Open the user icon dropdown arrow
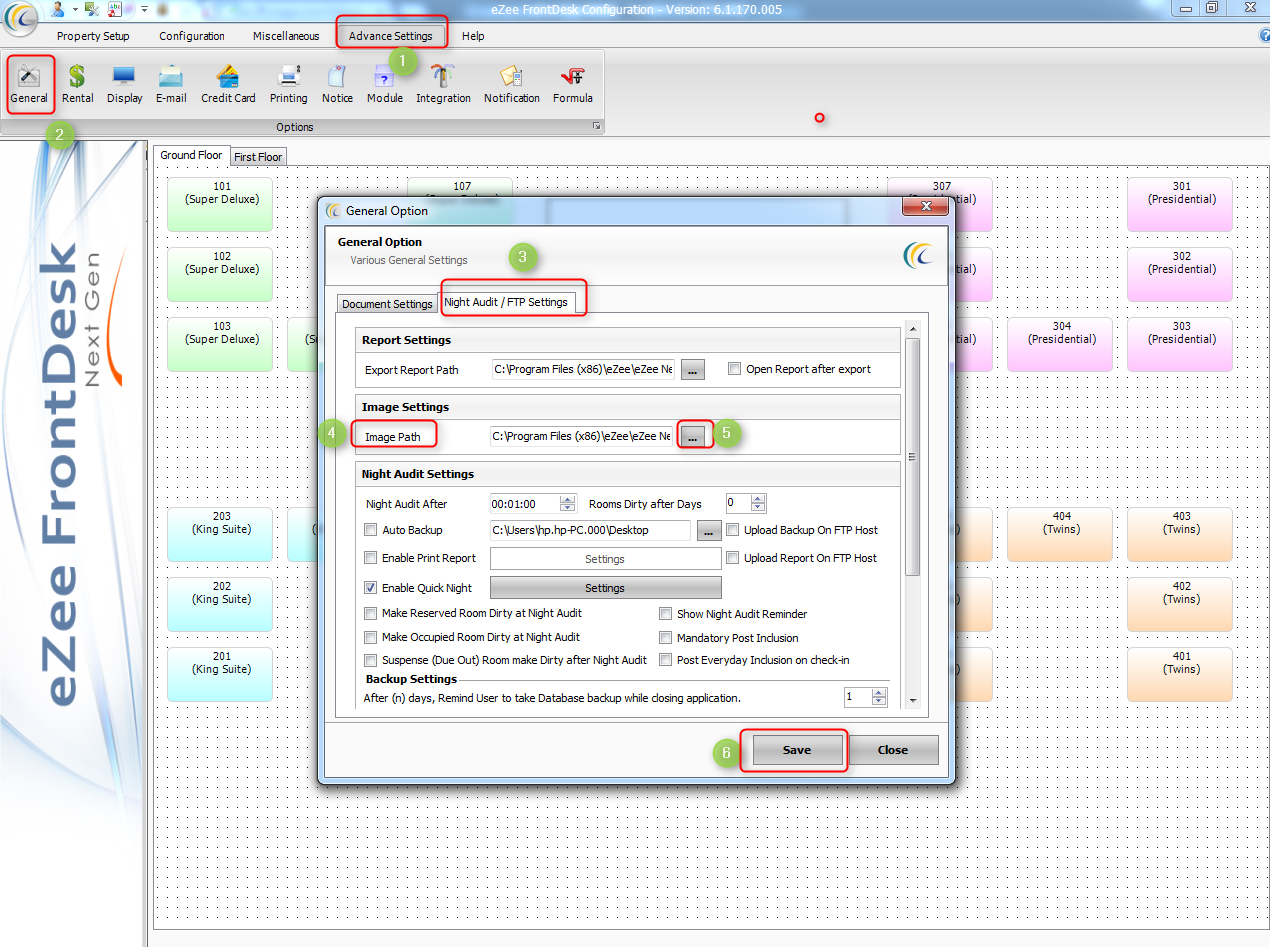The height and width of the screenshot is (947, 1270). [74, 8]
